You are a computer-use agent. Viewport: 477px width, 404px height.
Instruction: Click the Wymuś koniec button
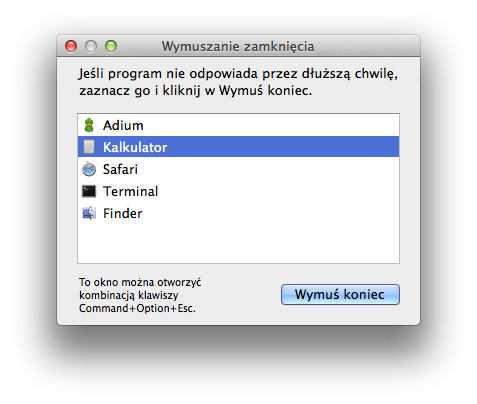tap(340, 294)
